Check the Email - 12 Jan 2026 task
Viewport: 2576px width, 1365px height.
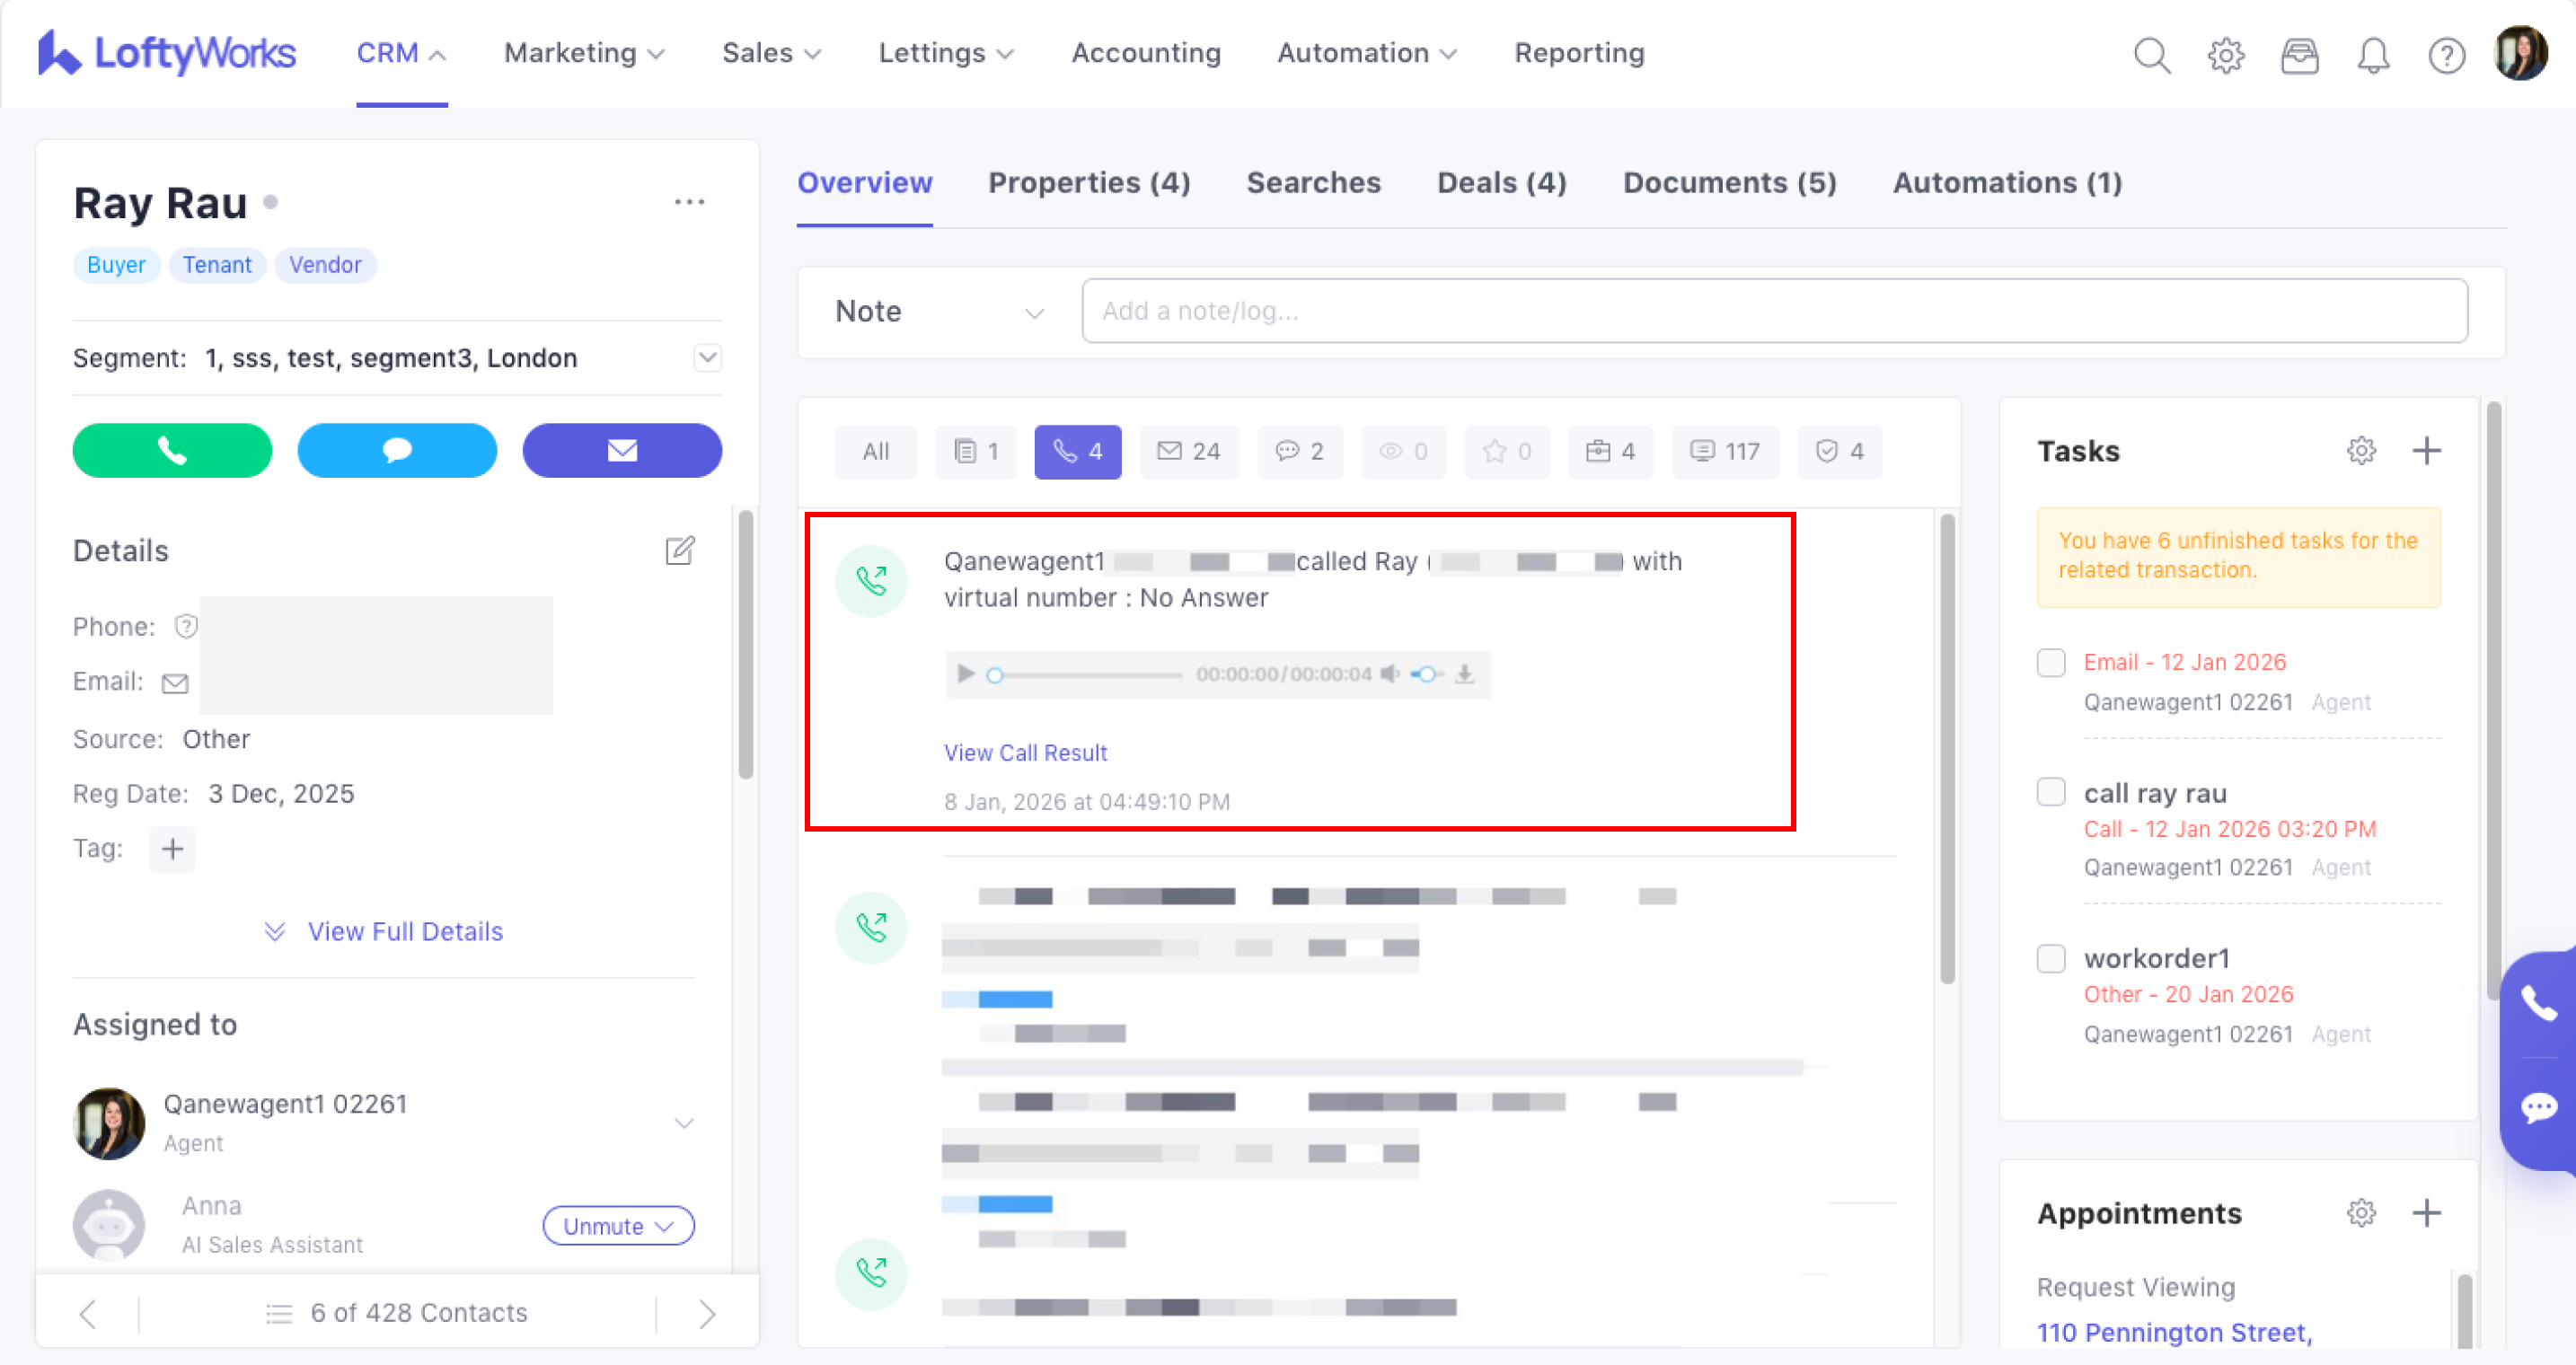[x=2051, y=662]
